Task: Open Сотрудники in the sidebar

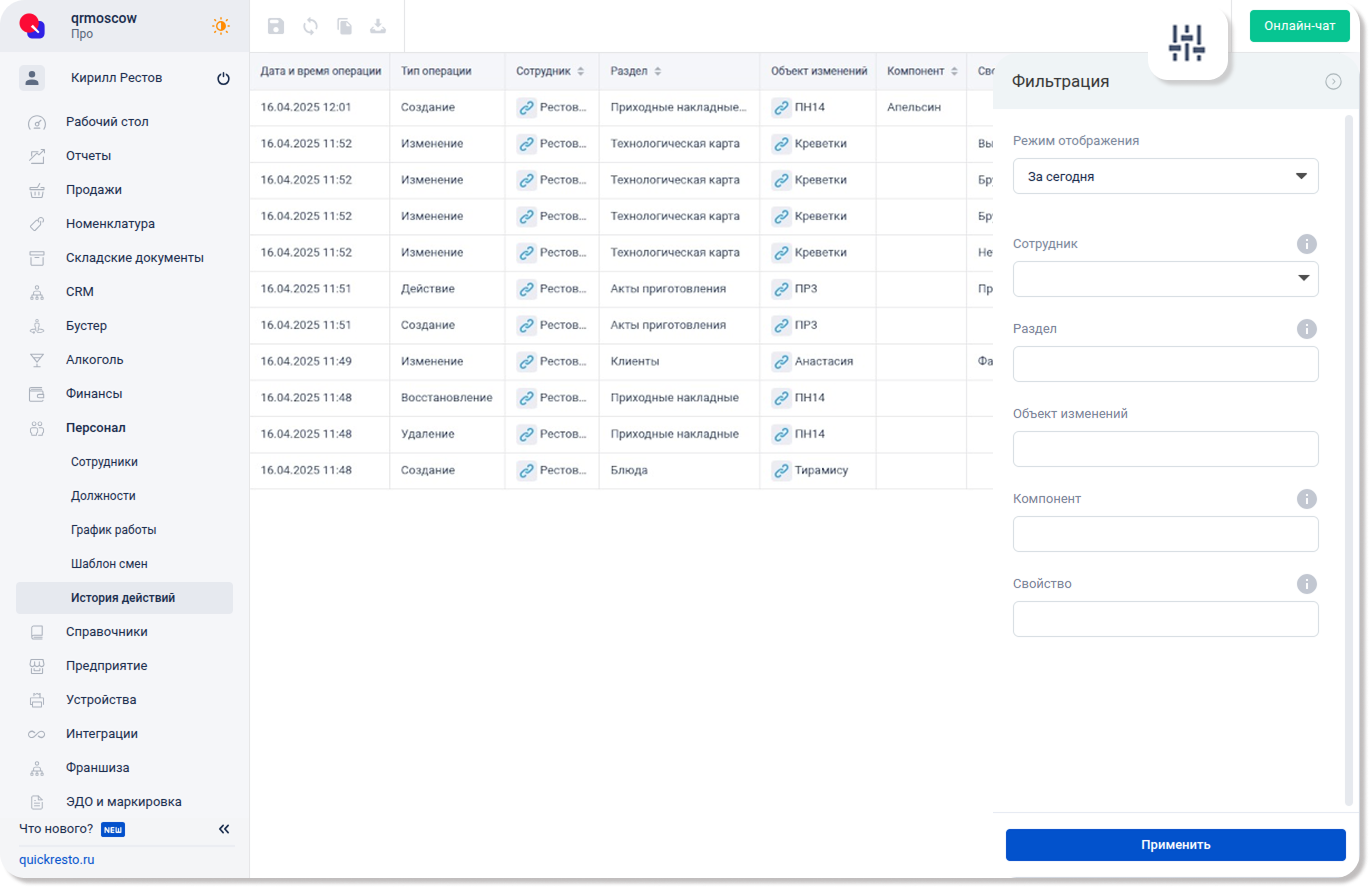Action: point(104,462)
